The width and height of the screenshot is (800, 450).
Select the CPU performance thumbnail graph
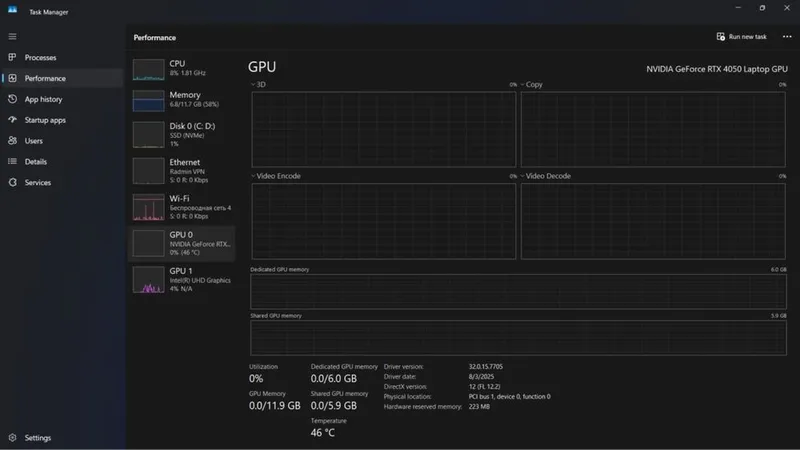click(x=148, y=70)
